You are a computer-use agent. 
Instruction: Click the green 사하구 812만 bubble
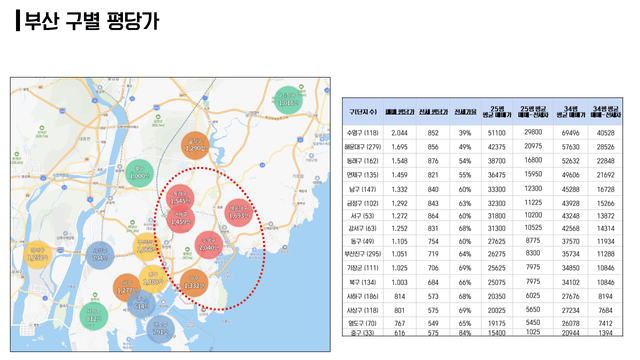pos(93,316)
